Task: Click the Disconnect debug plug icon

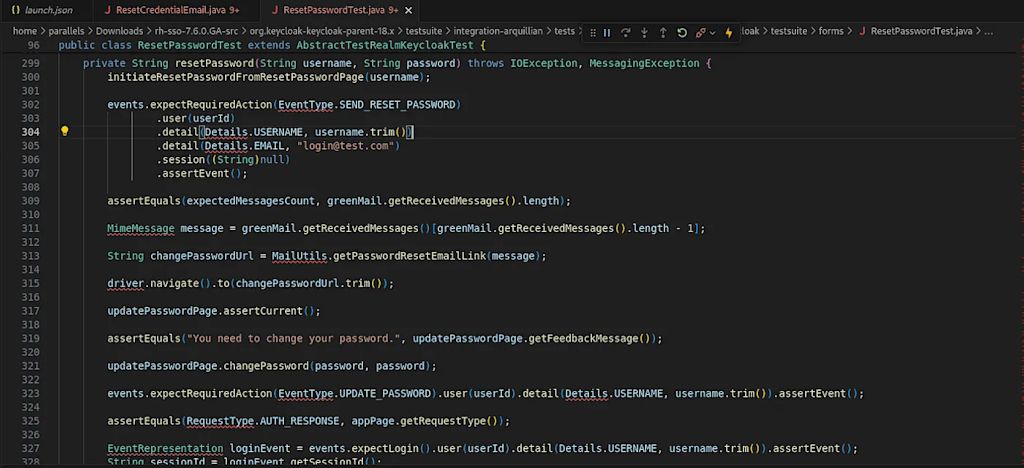Action: tap(700, 33)
